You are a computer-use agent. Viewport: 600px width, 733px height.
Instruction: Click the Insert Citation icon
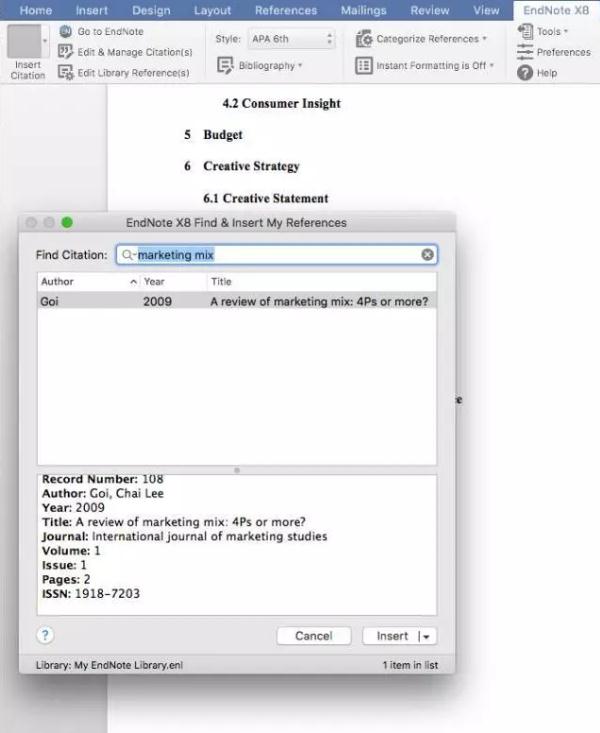pyautogui.click(x=24, y=42)
